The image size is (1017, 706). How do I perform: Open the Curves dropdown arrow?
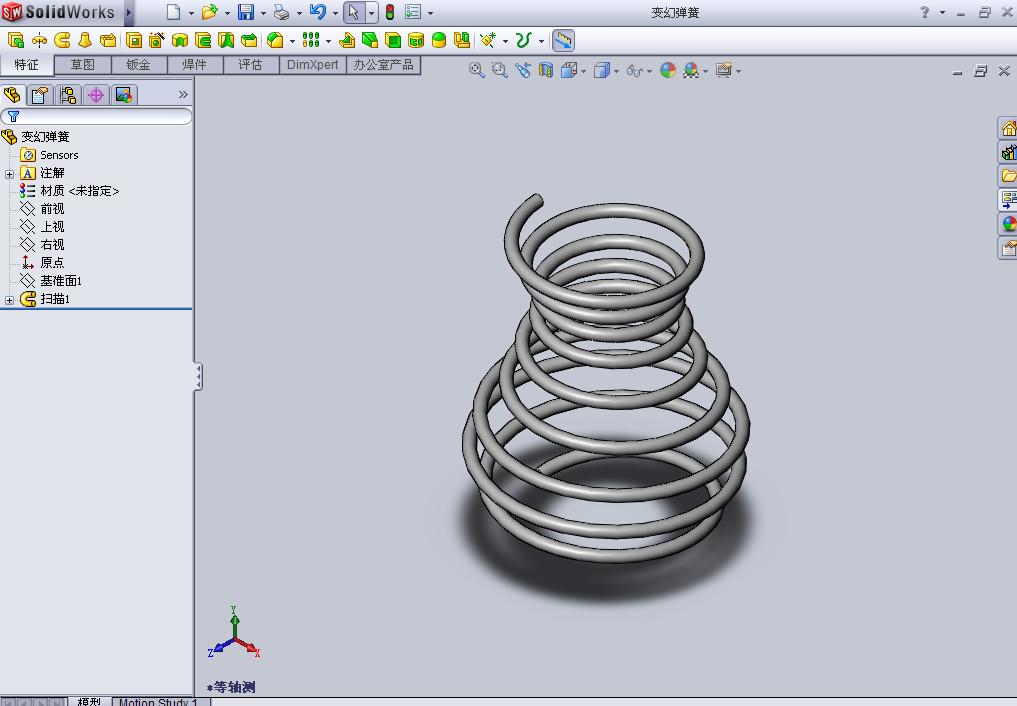tap(541, 41)
